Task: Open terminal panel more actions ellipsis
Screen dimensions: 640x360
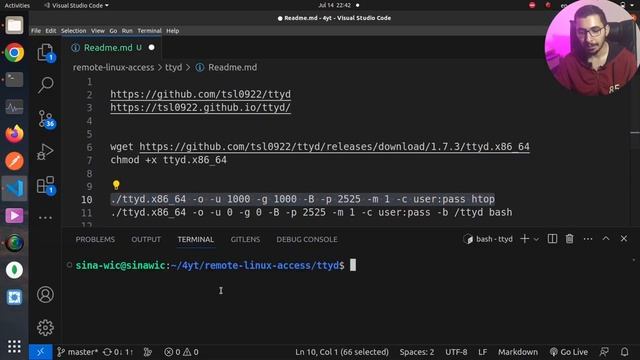Action: (x=588, y=239)
